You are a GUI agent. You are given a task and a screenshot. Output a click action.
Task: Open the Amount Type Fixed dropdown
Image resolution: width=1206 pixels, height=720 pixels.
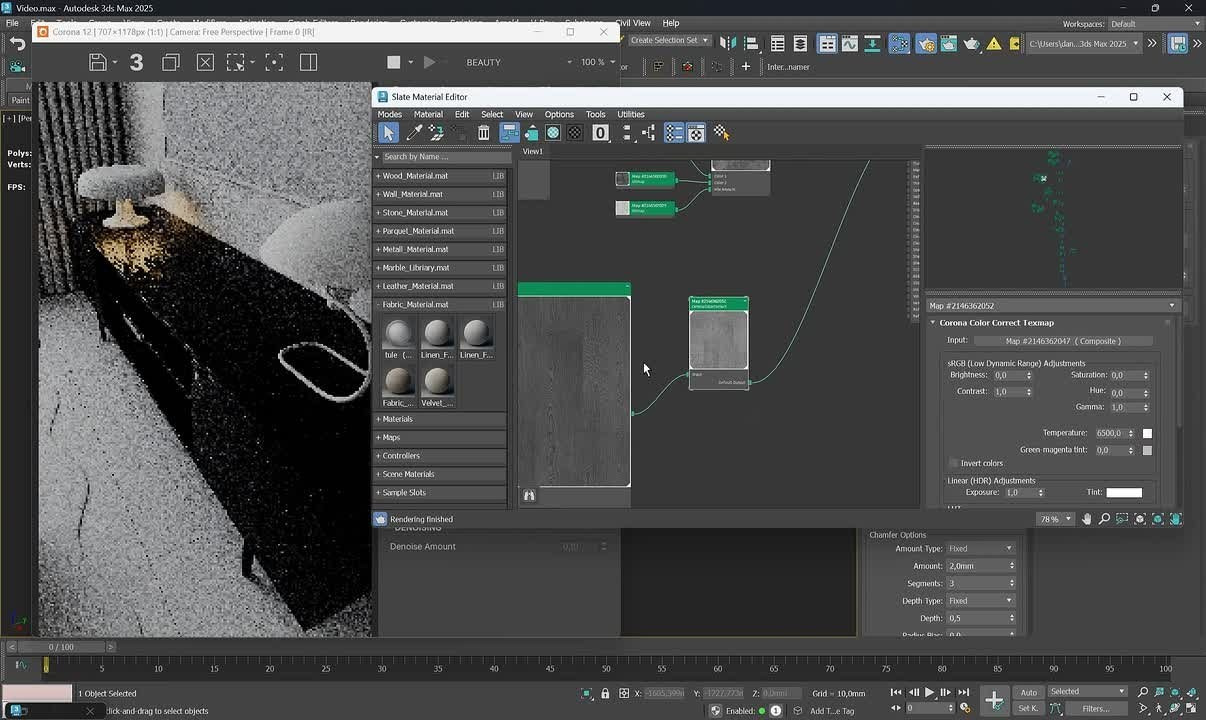pos(980,548)
